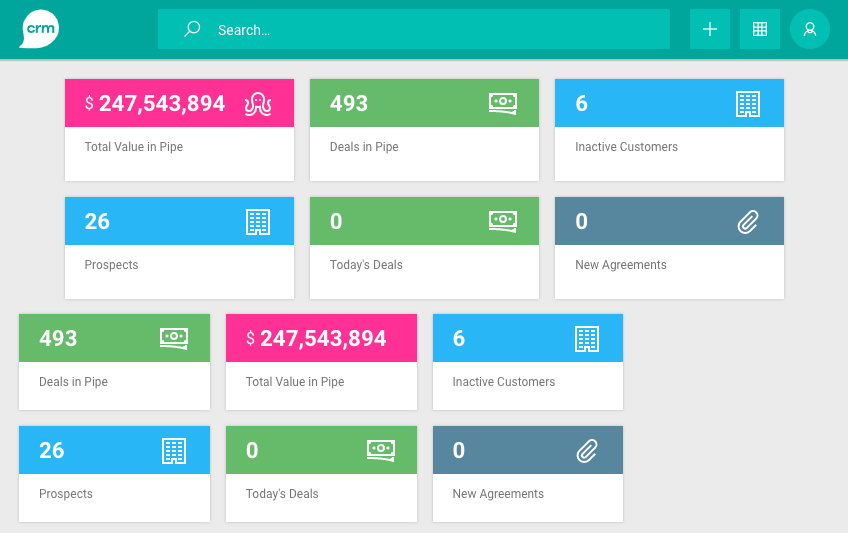
Task: Click the crm speech-bubble logo
Action: coord(39,29)
